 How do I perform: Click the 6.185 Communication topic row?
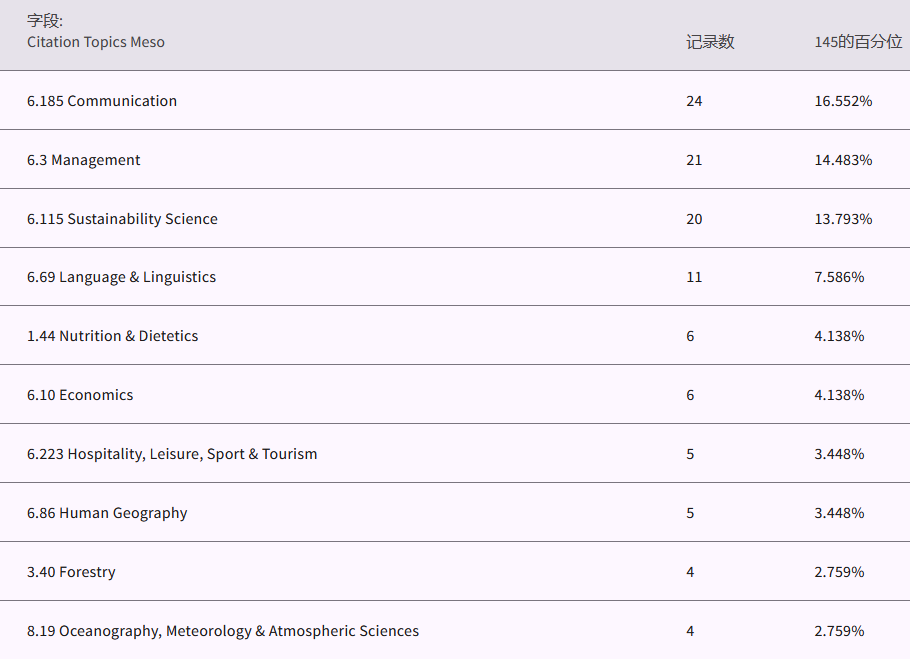pyautogui.click(x=102, y=101)
